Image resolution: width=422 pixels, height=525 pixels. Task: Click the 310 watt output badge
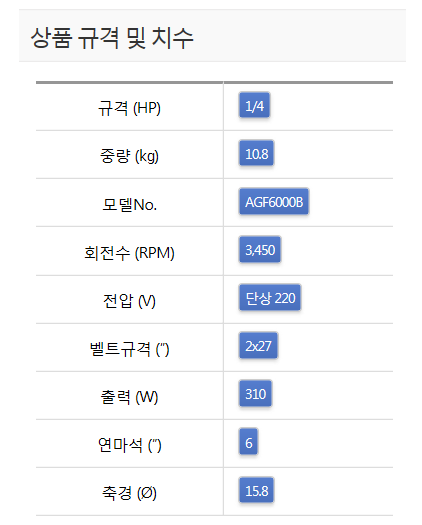click(x=255, y=393)
